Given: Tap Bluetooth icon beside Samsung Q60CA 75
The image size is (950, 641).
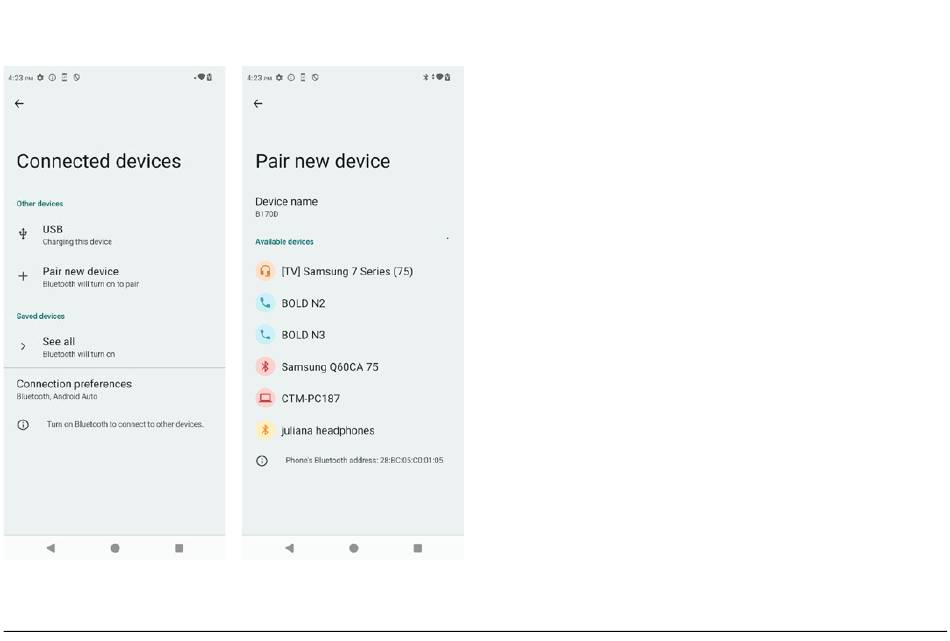Looking at the screenshot, I should point(265,367).
